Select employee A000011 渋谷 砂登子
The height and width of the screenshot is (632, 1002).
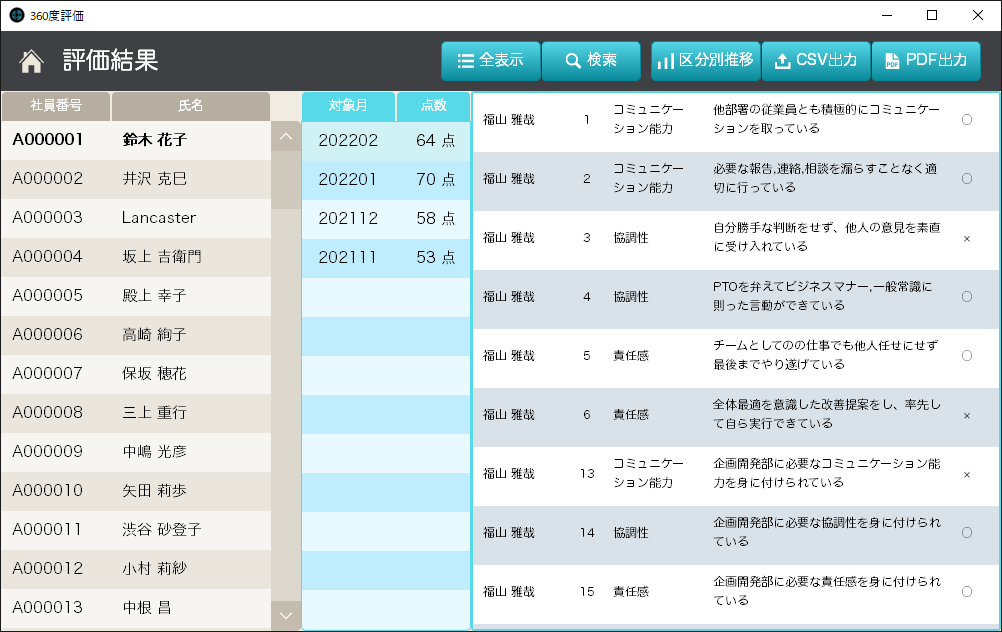135,530
